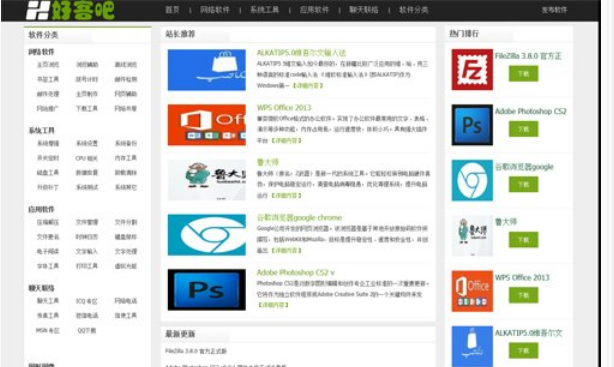614x367 pixels.
Task: Click 【详细内容】 under the 鲁大师 description
Action: [286, 195]
